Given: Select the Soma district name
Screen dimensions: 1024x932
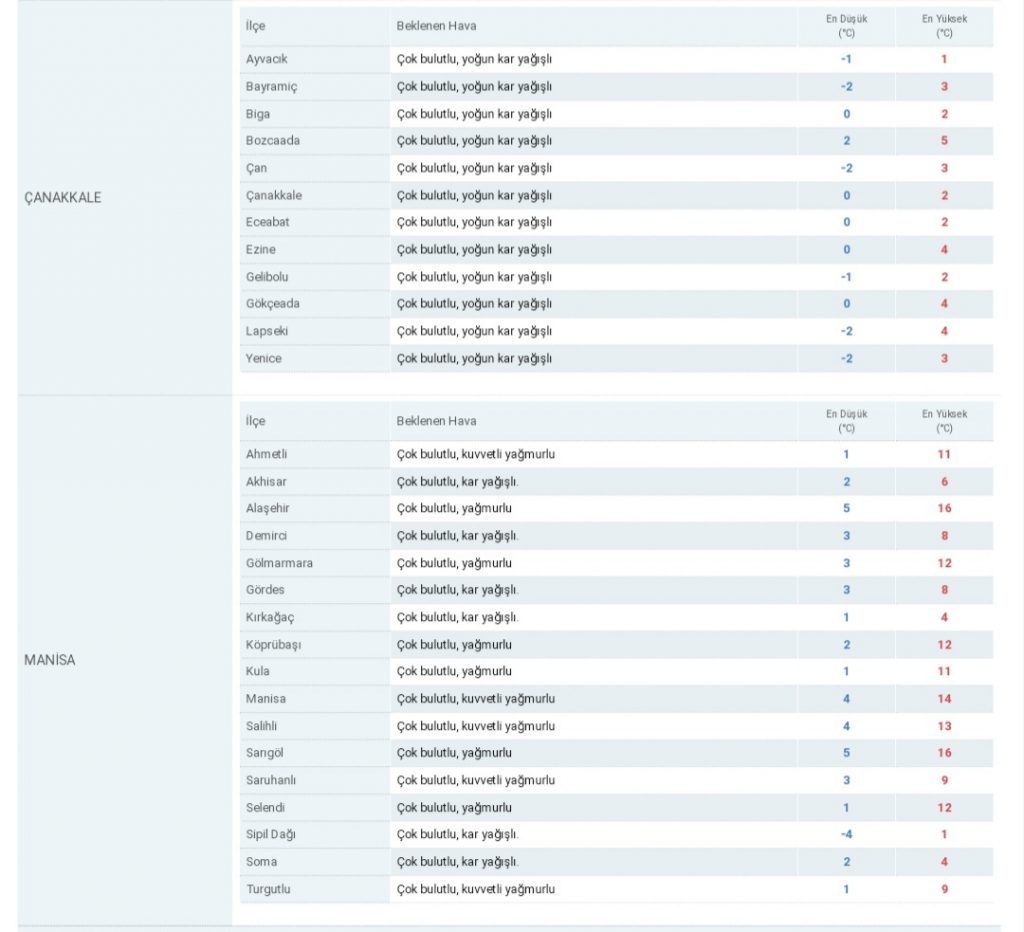Looking at the screenshot, I should (261, 862).
